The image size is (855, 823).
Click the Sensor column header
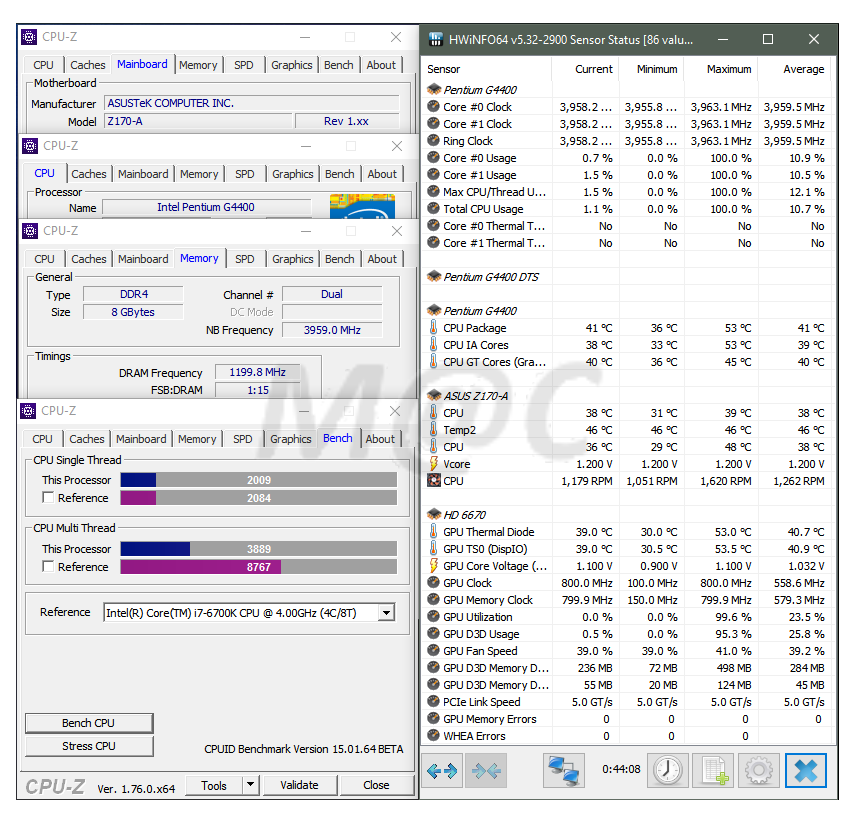pos(487,69)
